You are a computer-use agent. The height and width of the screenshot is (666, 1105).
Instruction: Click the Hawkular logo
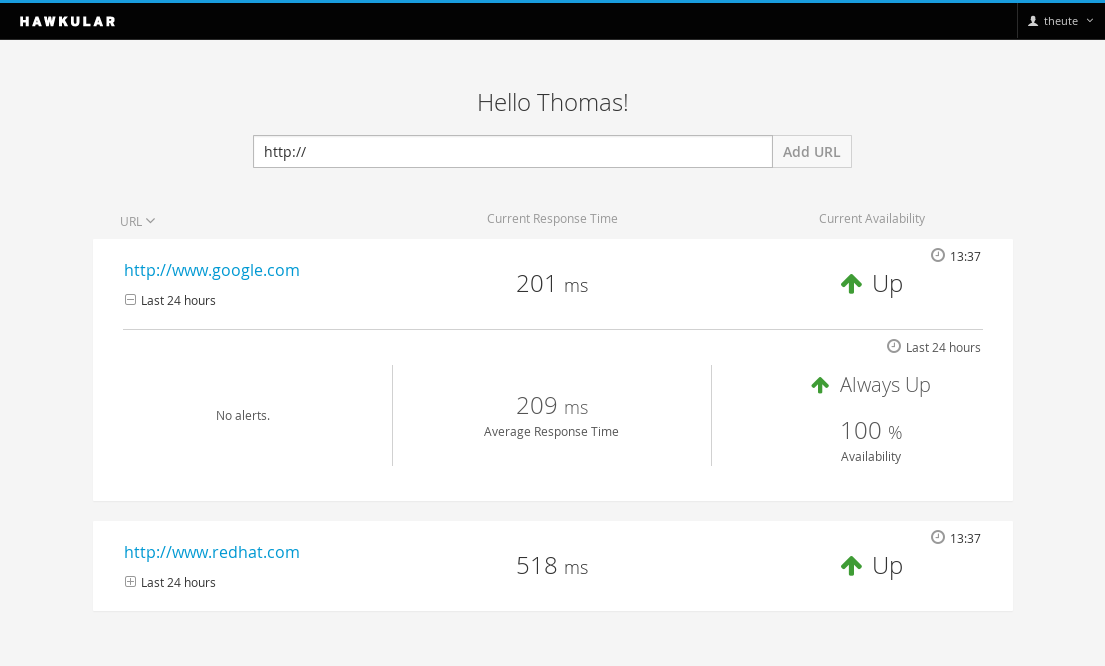pyautogui.click(x=68, y=21)
